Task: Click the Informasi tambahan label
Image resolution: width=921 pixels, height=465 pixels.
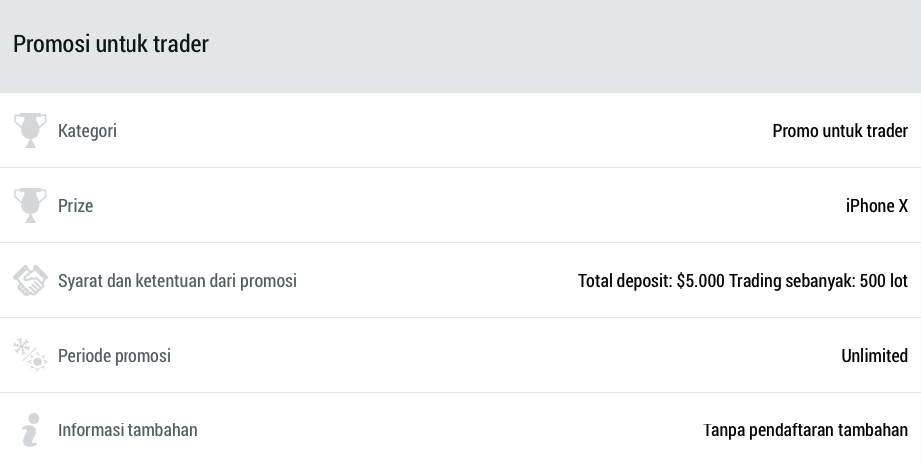Action: pyautogui.click(x=127, y=430)
